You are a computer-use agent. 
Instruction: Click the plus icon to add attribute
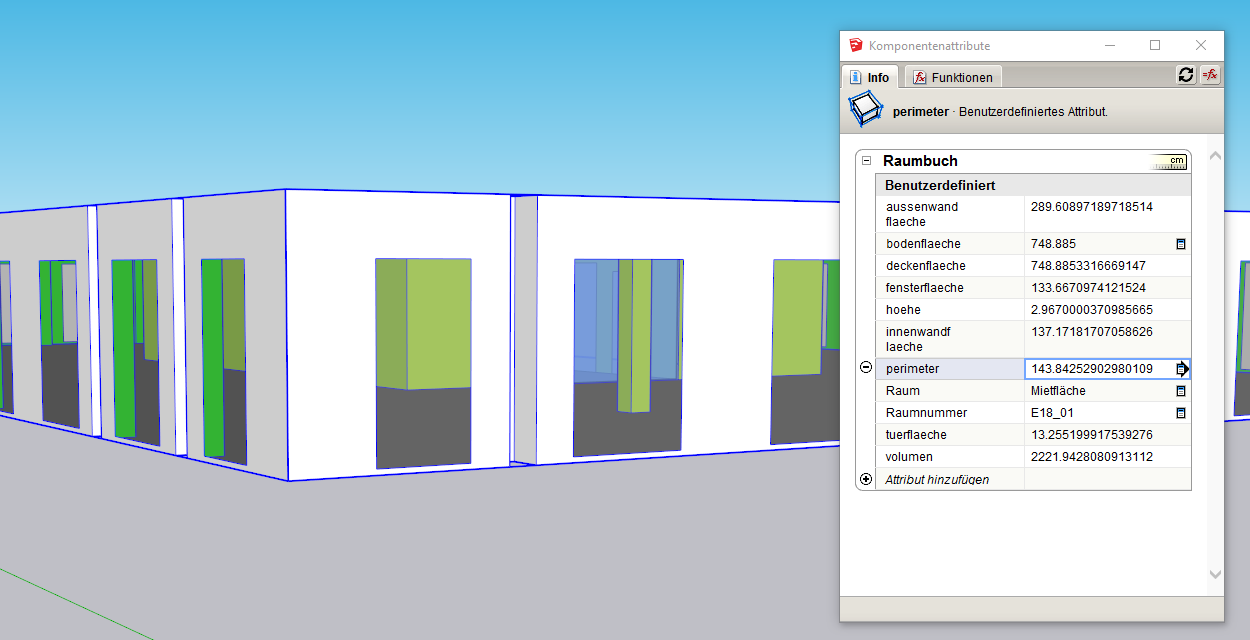866,479
